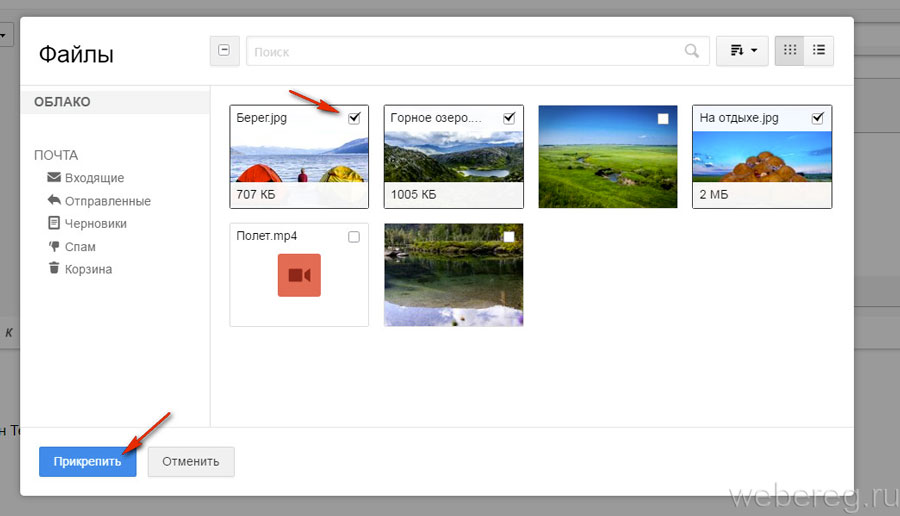900x516 pixels.
Task: Open the Отправленные folder
Action: click(x=108, y=201)
